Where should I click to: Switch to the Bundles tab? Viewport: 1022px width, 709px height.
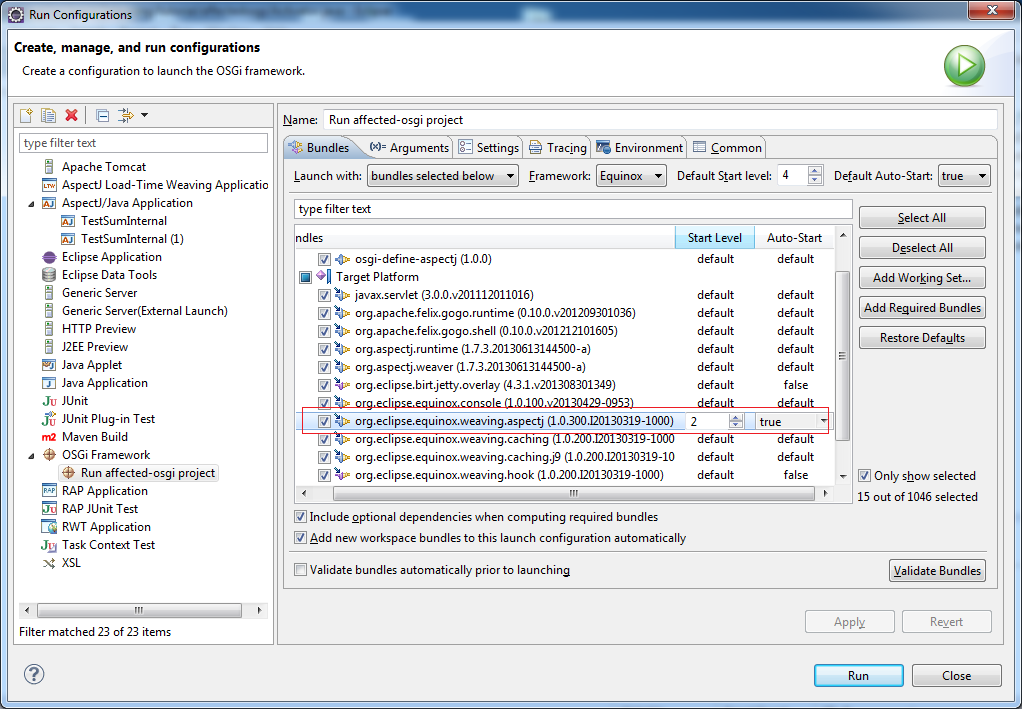point(319,148)
